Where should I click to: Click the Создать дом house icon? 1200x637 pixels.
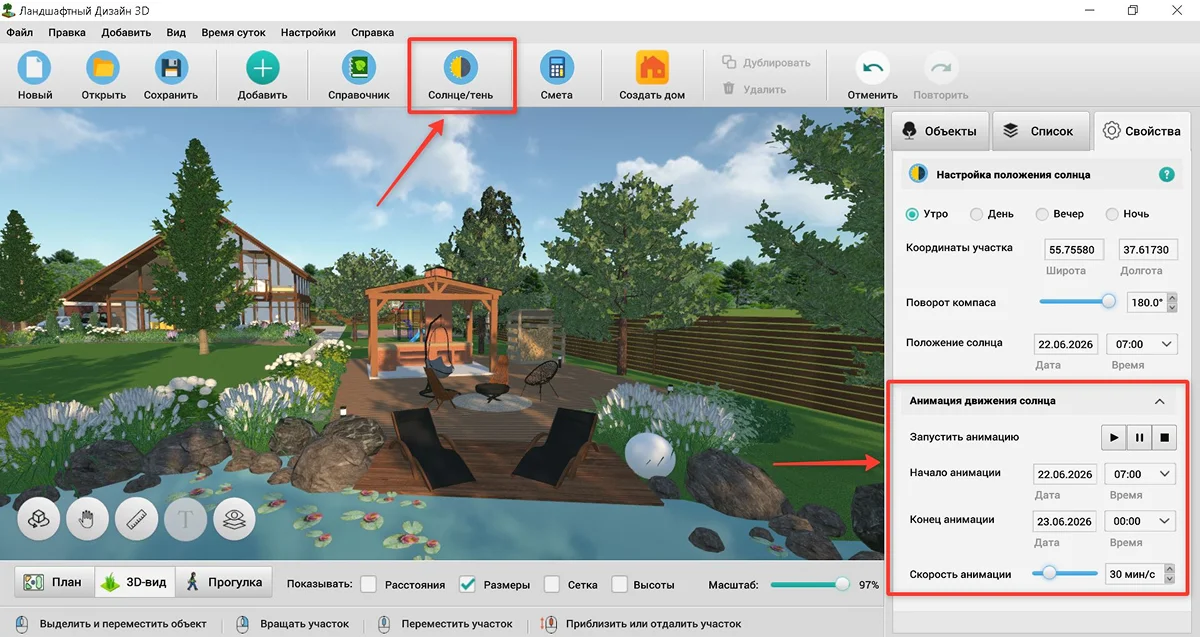pos(652,68)
